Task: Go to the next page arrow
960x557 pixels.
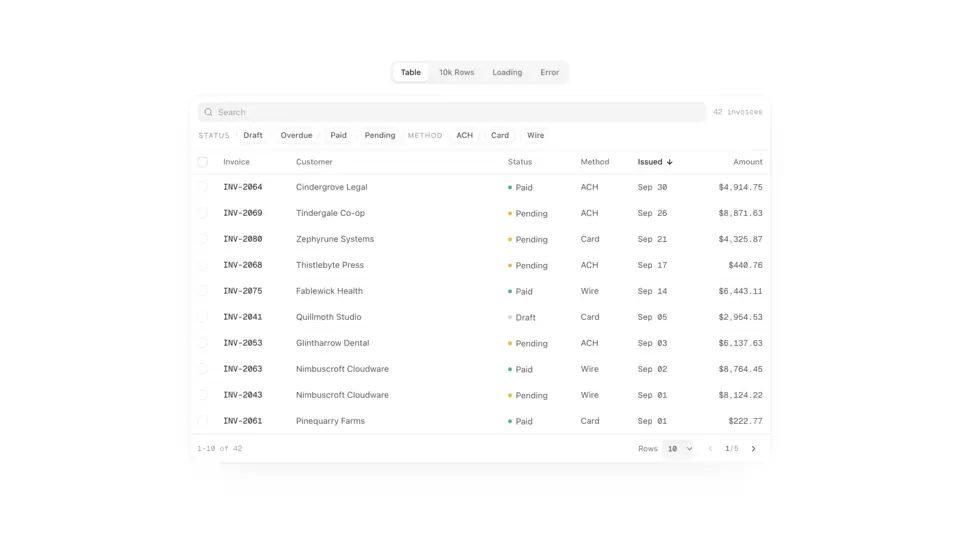Action: [x=753, y=449]
